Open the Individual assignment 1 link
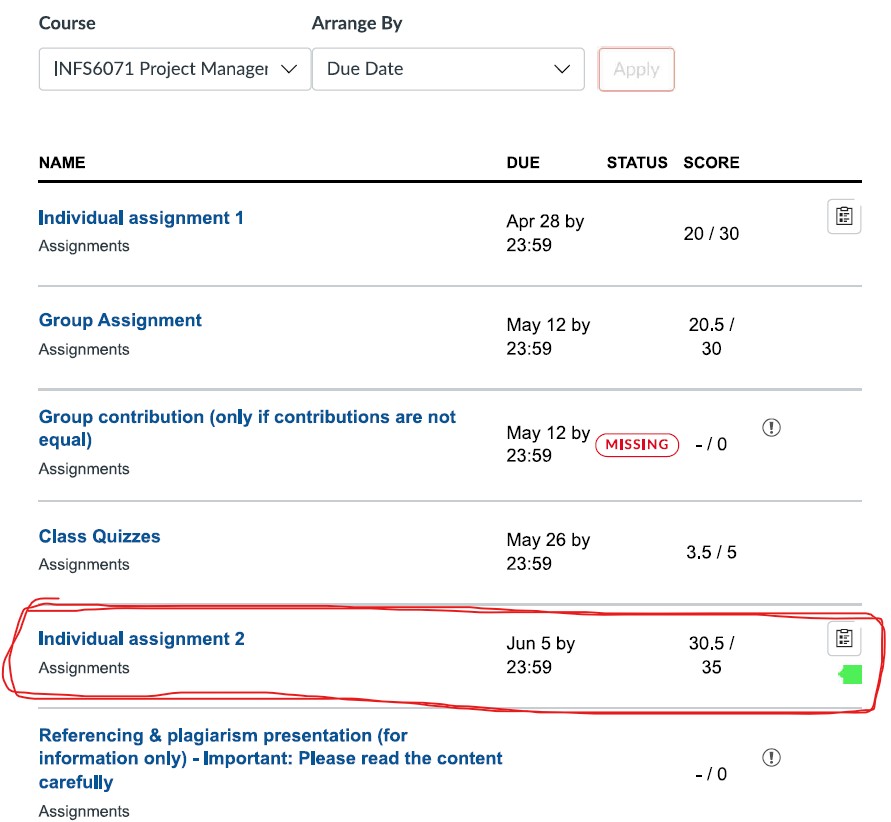Image resolution: width=891 pixels, height=822 pixels. pos(141,218)
